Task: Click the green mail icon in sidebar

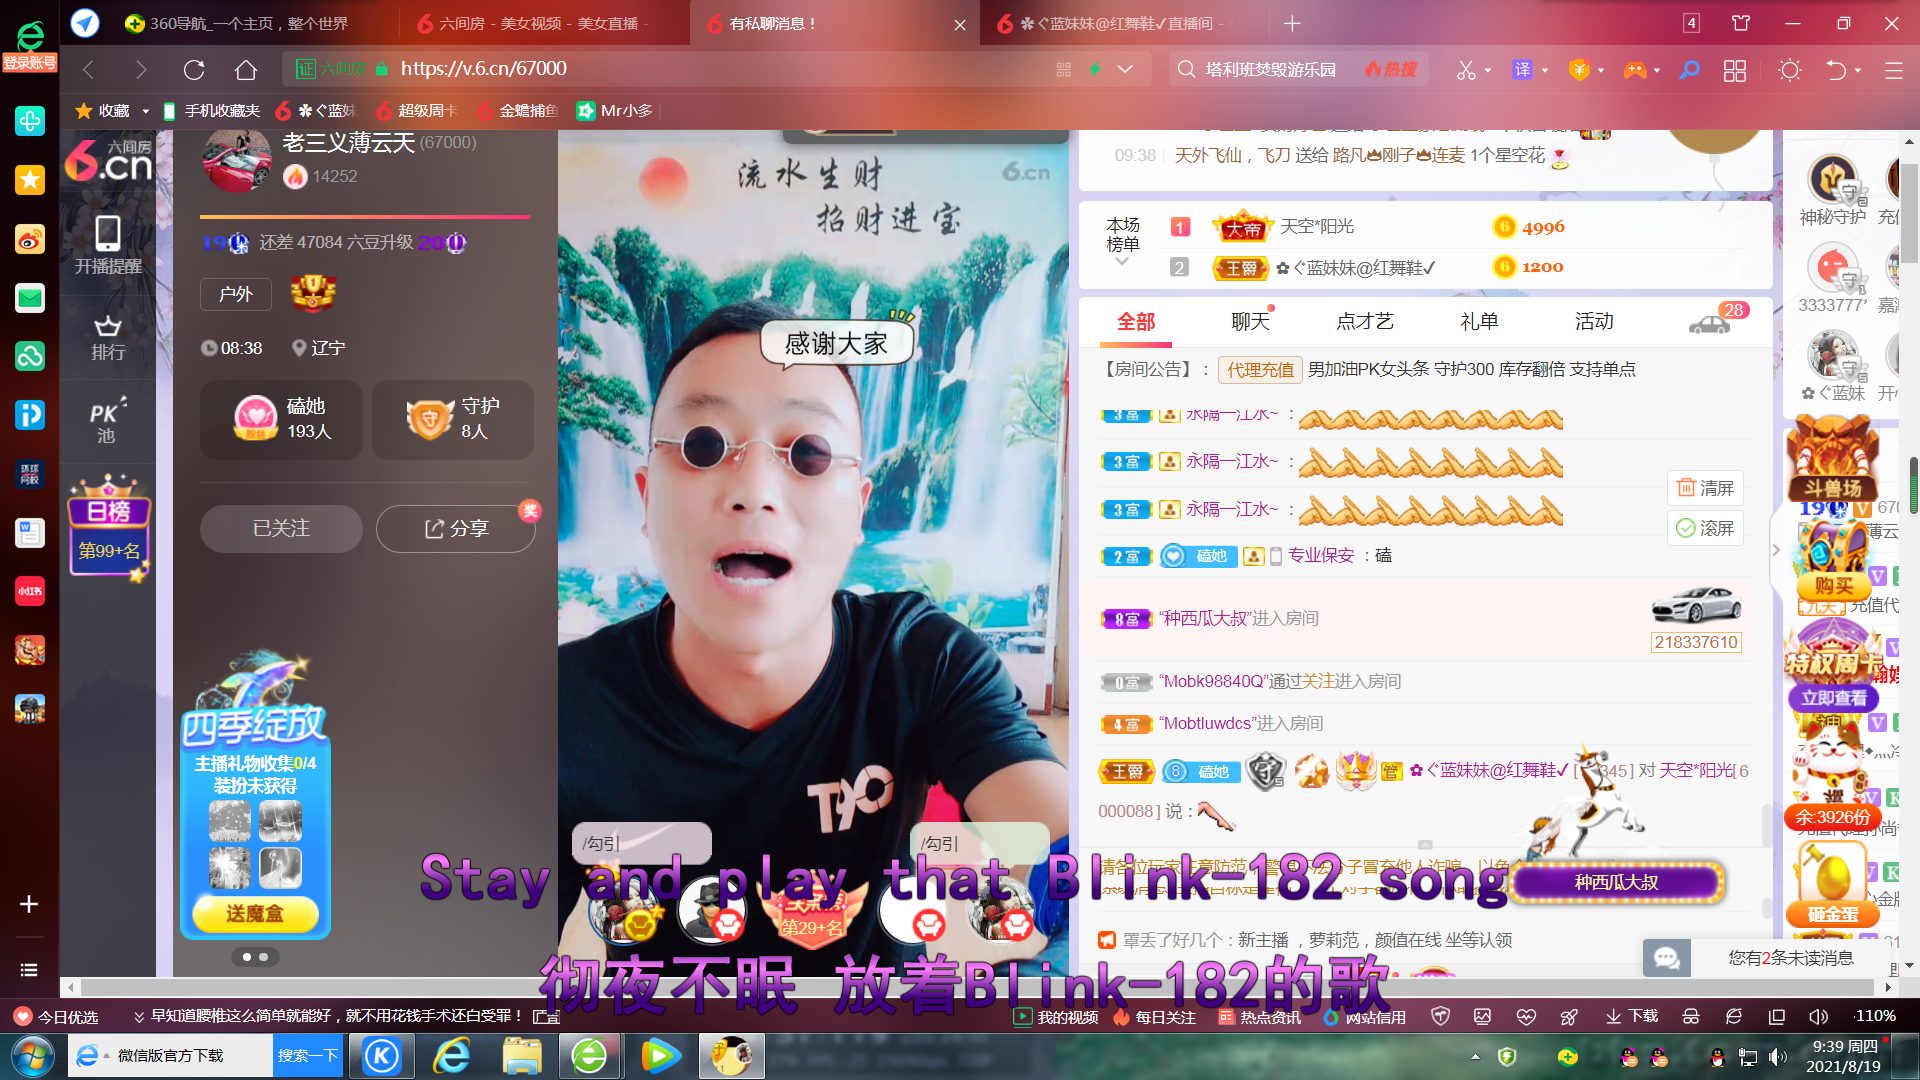Action: (x=30, y=298)
